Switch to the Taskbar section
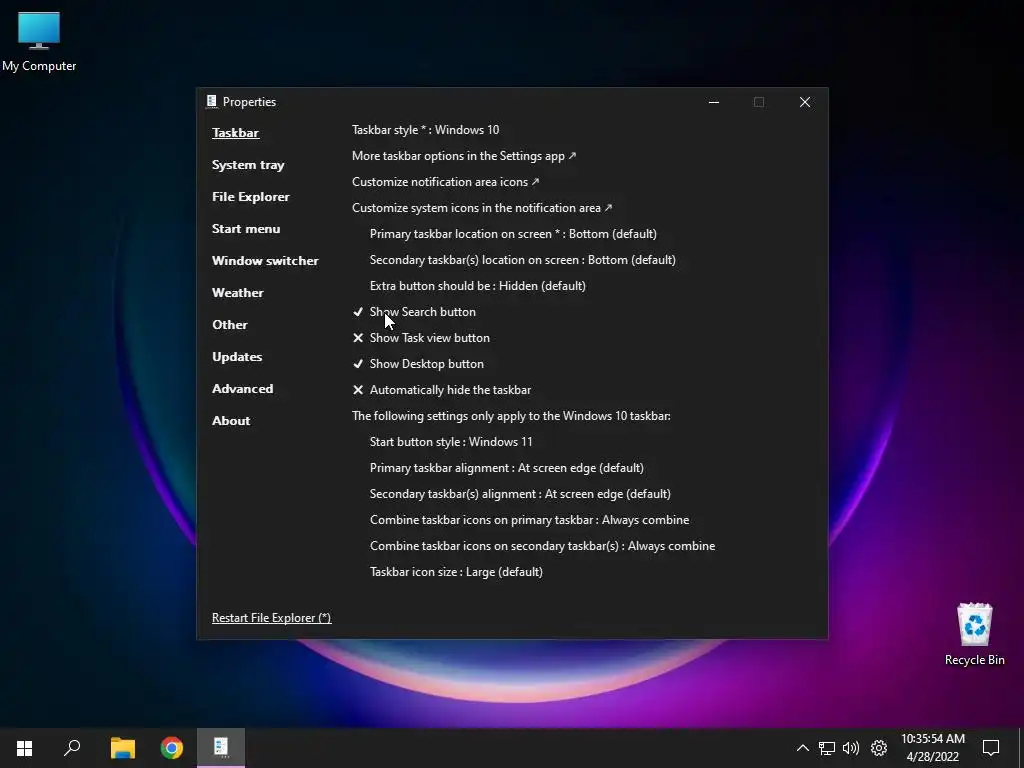 coord(235,133)
